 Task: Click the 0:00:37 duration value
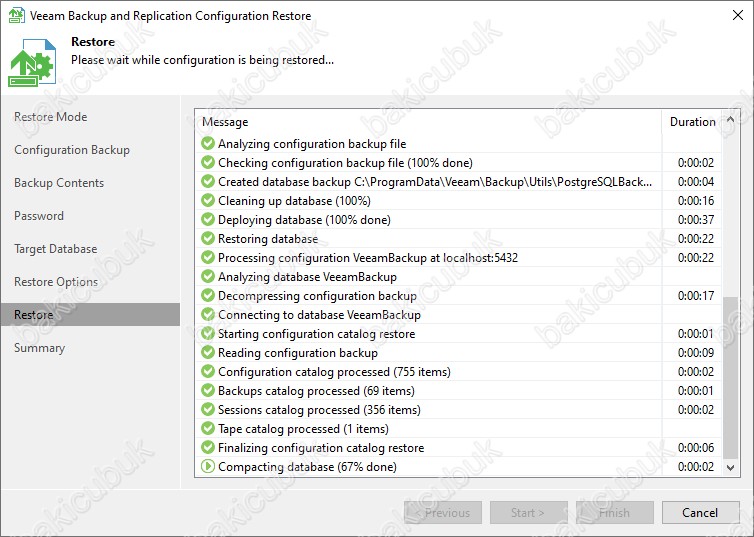click(696, 220)
